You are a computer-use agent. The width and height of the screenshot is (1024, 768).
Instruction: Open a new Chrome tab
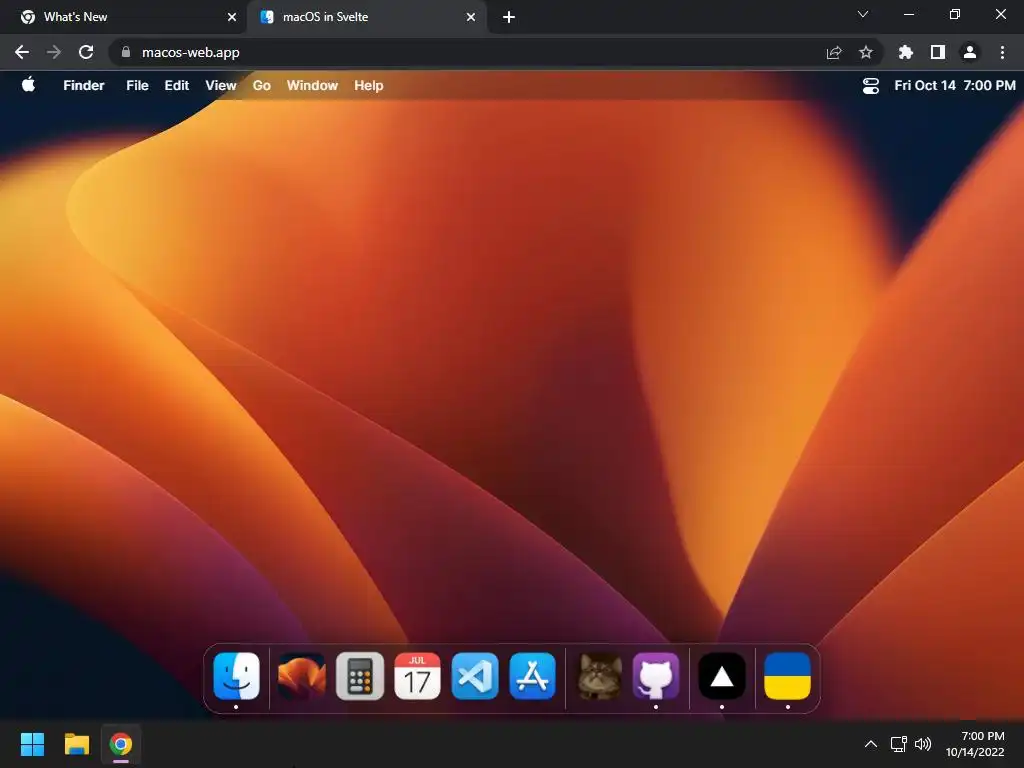pyautogui.click(x=509, y=17)
